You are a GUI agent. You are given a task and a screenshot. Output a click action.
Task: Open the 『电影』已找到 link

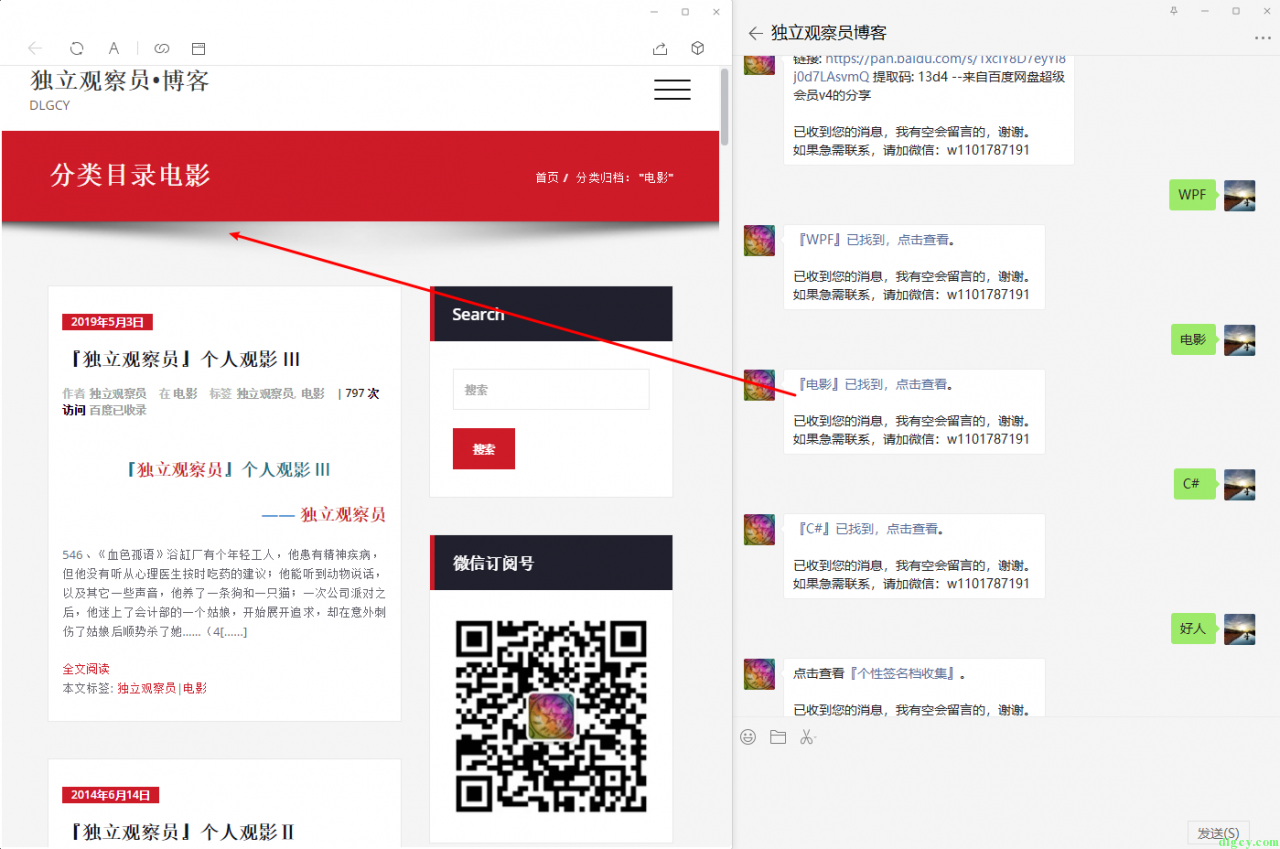click(874, 384)
